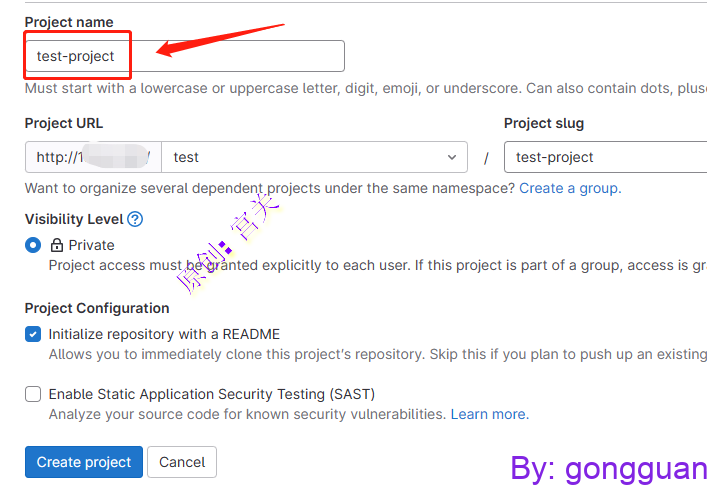This screenshot has height=485, width=707.
Task: Open the SAST 'Learn more' link
Action: click(x=488, y=414)
